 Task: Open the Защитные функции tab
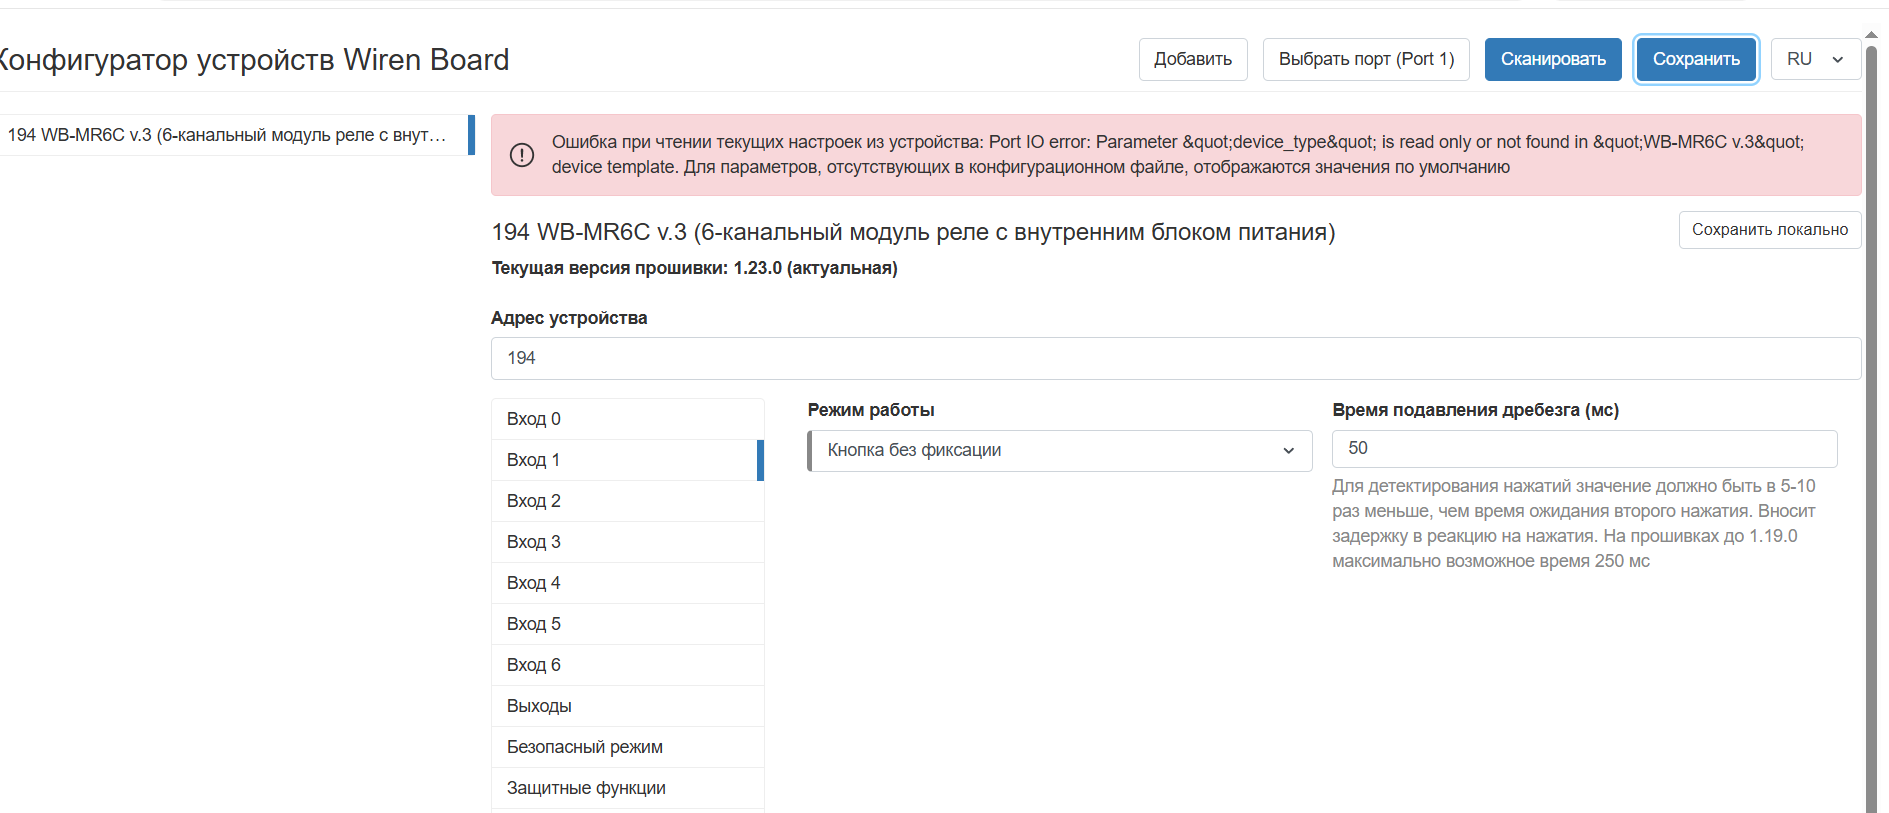627,788
